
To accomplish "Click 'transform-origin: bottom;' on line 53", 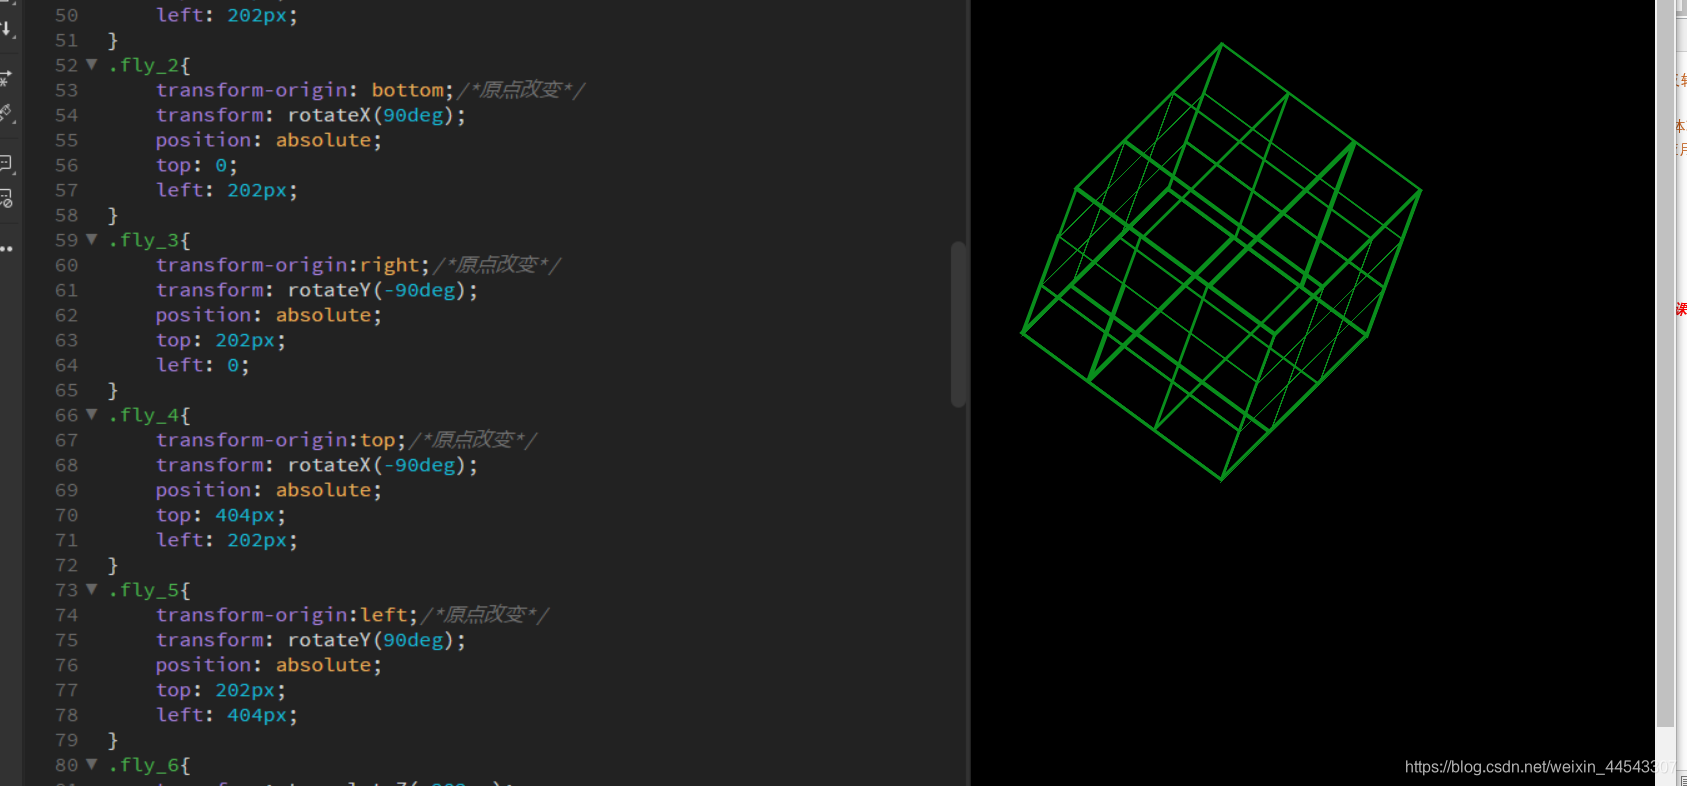I will (x=305, y=90).
